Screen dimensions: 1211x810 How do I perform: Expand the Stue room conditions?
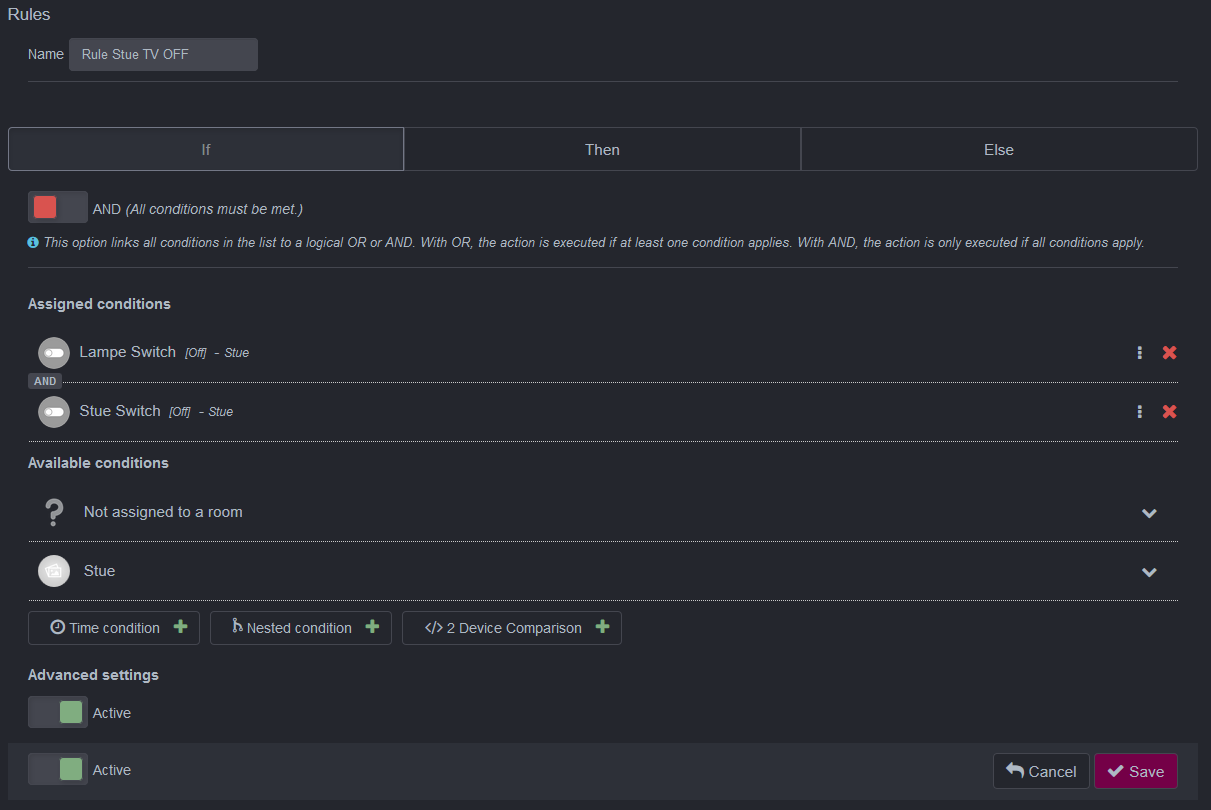1149,572
